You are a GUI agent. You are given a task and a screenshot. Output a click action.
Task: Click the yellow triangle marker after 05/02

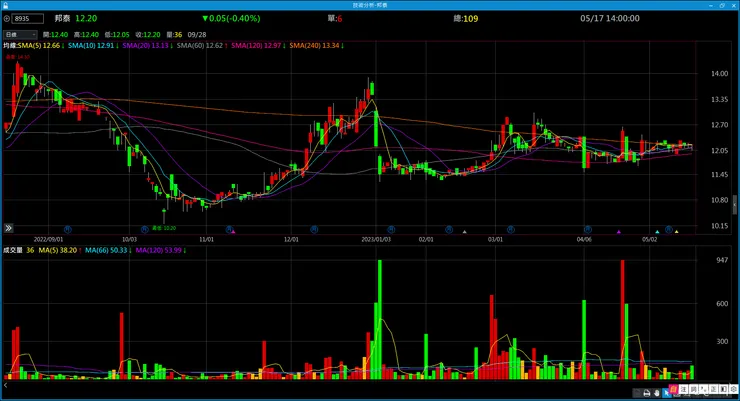pyautogui.click(x=676, y=232)
